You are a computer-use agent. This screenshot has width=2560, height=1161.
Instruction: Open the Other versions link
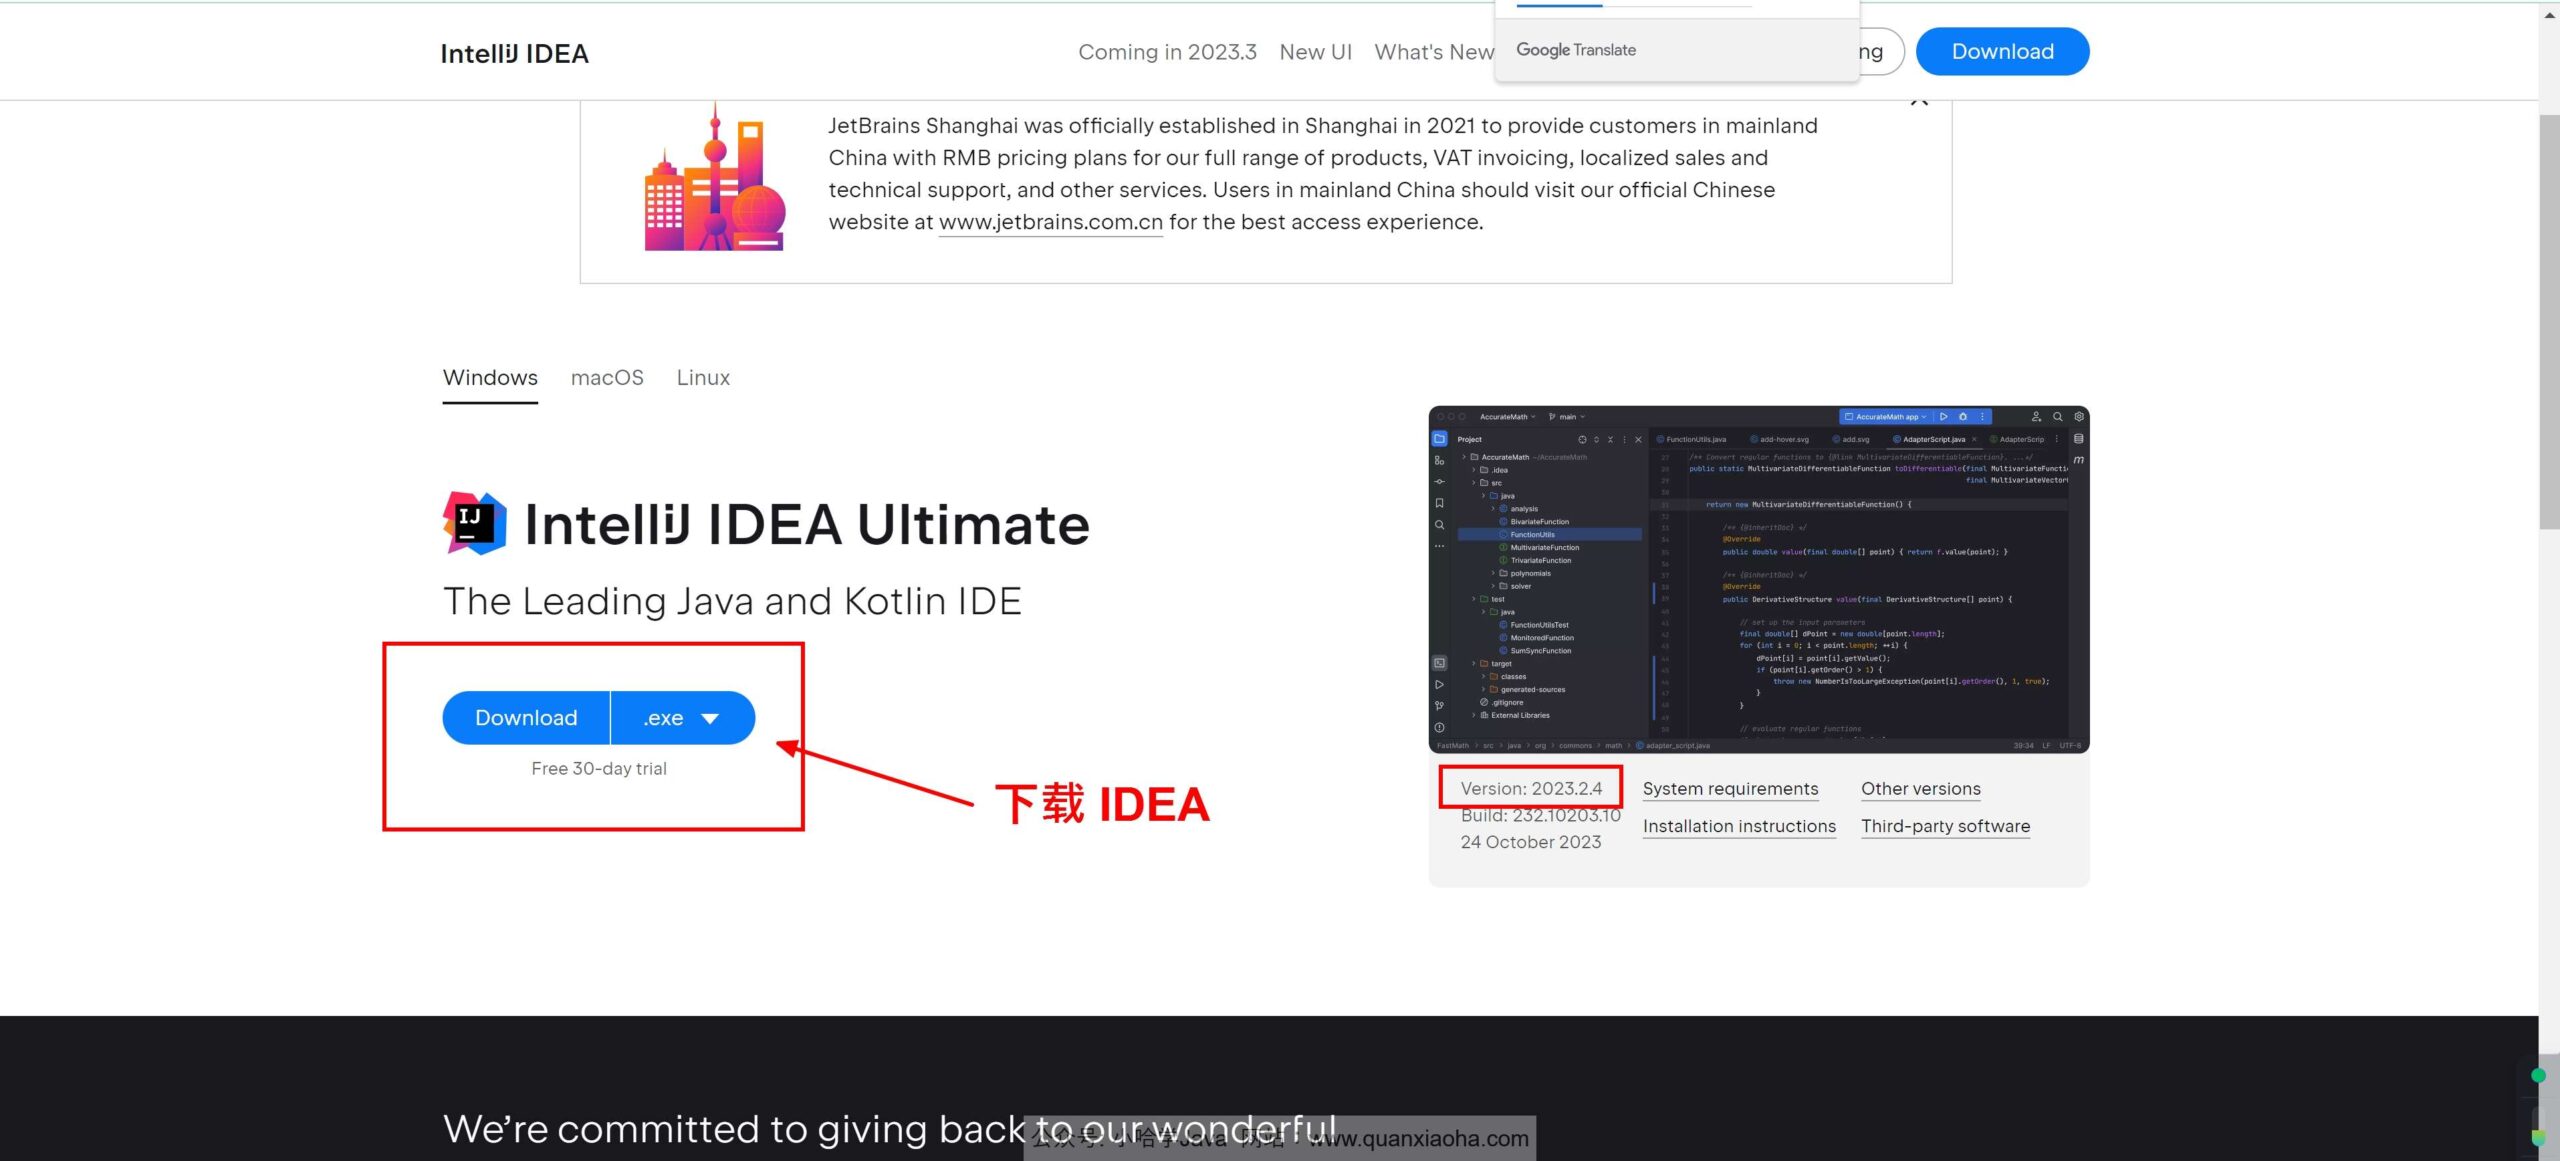click(x=1920, y=789)
